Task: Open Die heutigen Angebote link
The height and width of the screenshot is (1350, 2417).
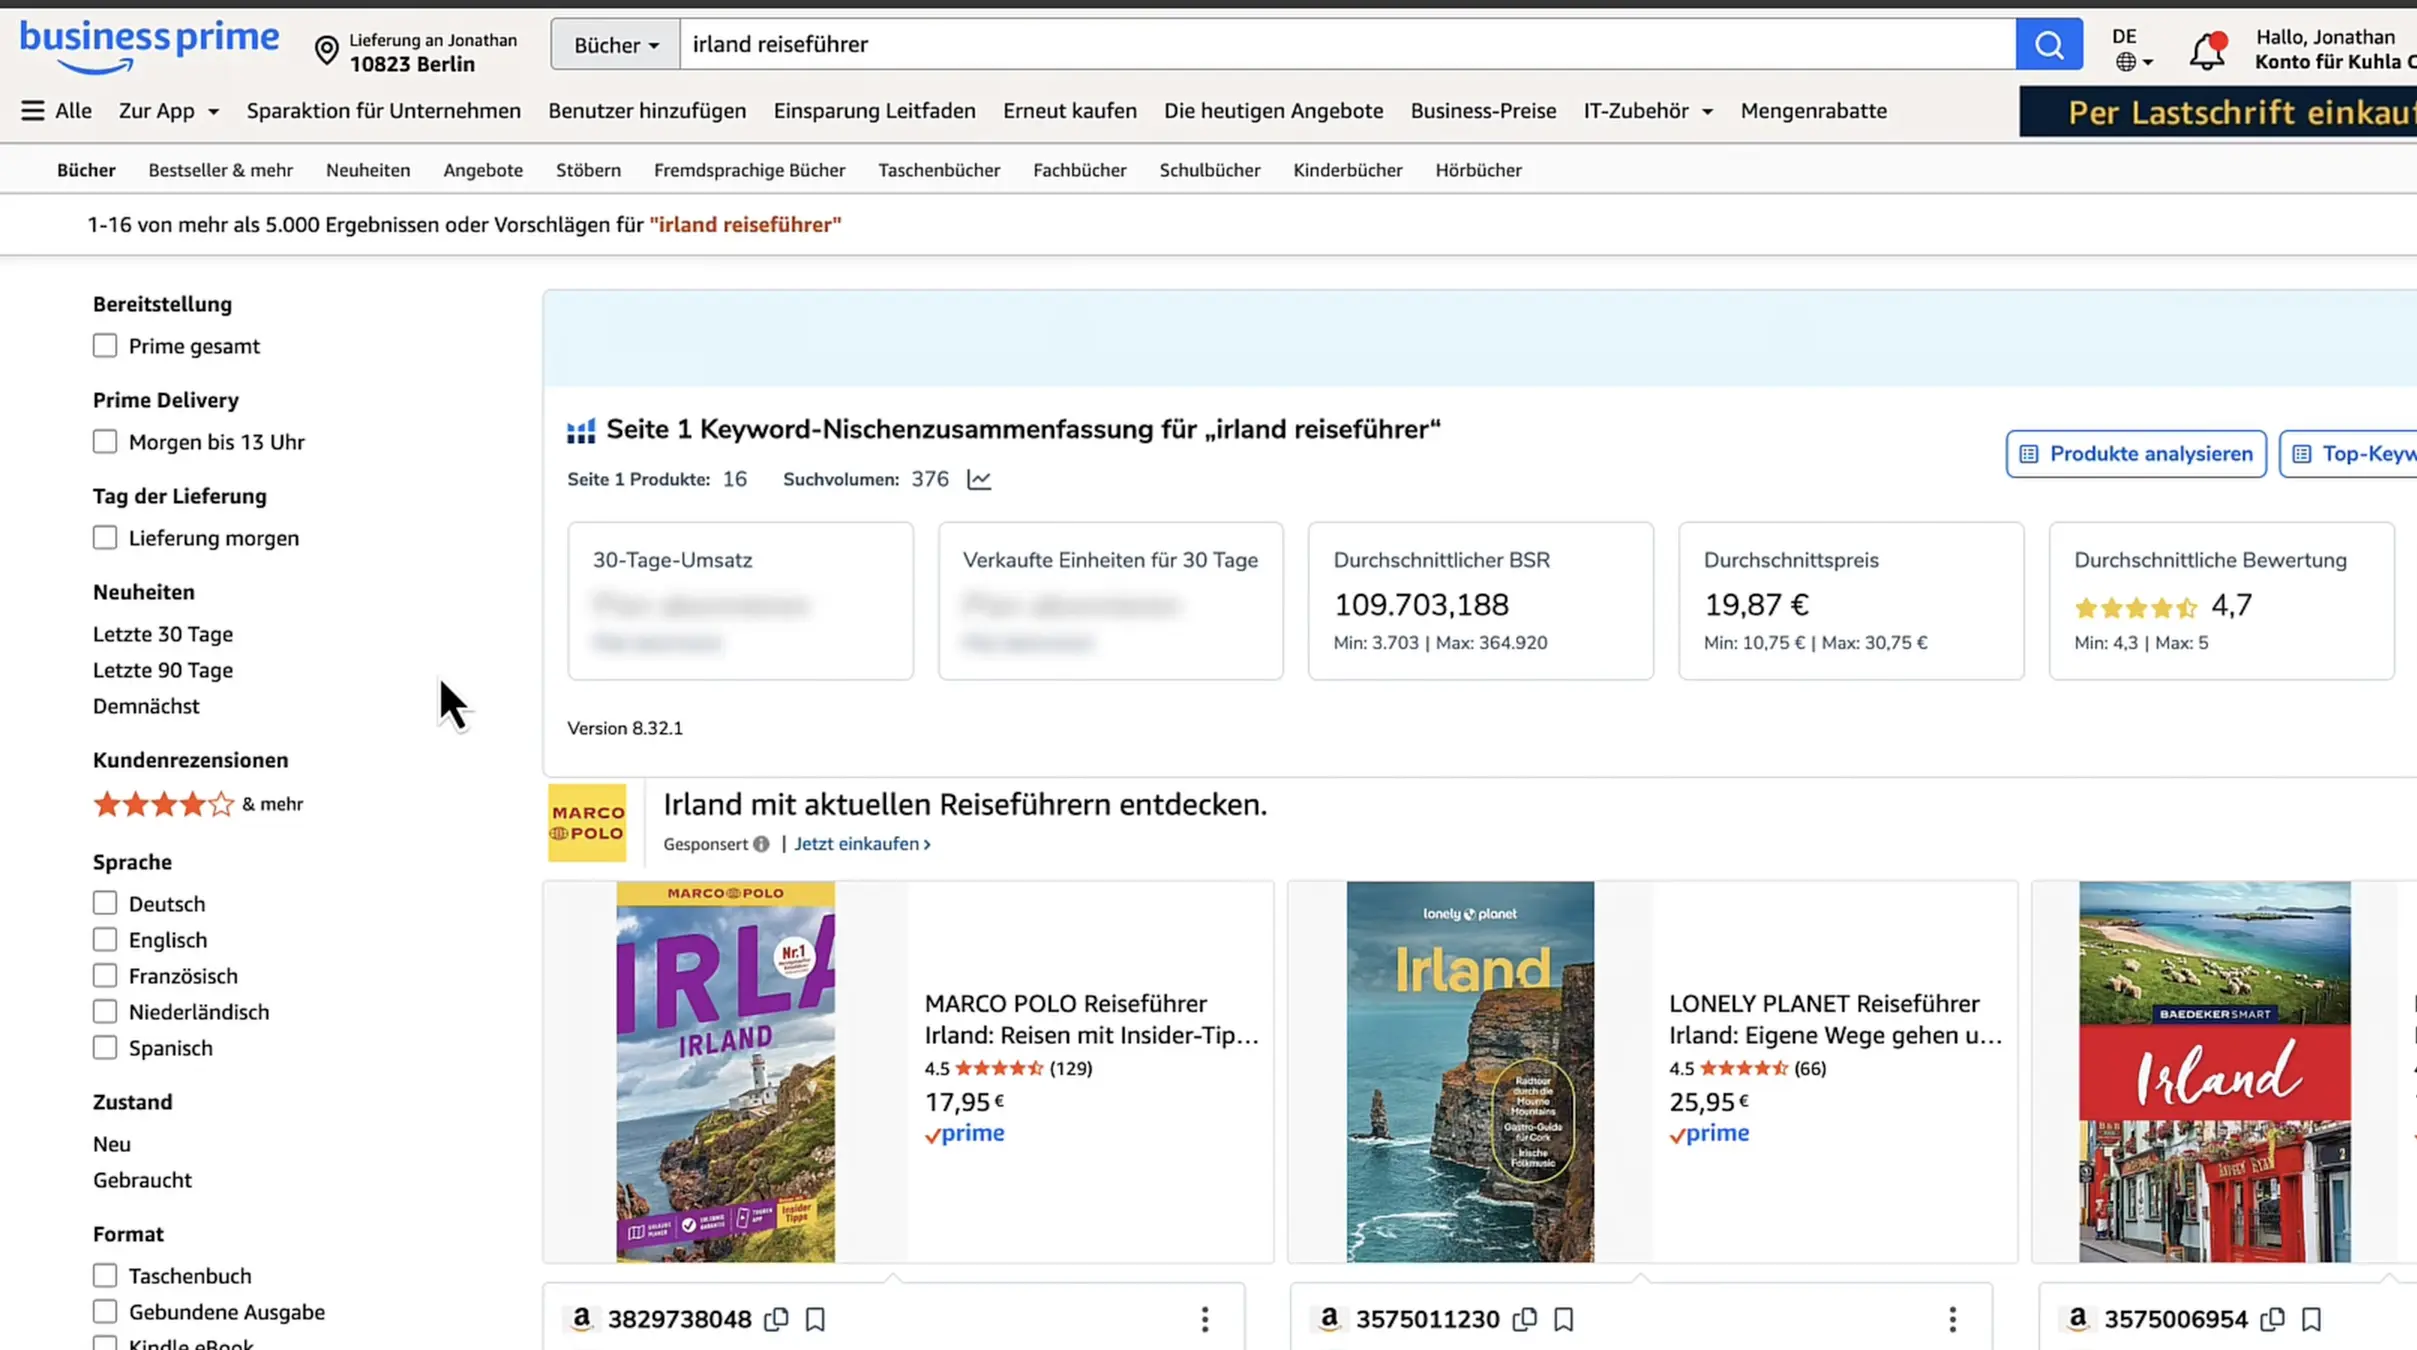Action: click(1273, 111)
